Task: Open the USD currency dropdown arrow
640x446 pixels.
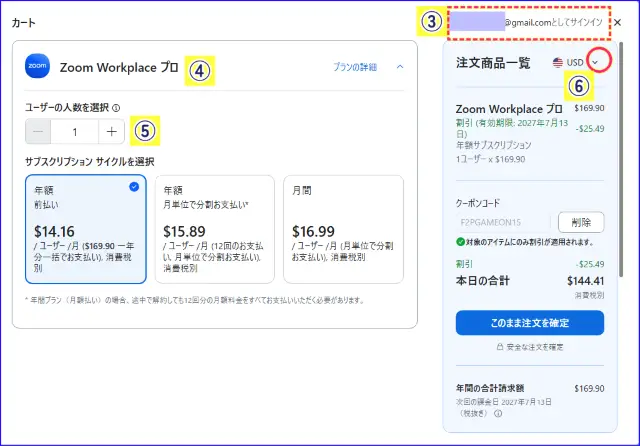Action: [595, 62]
